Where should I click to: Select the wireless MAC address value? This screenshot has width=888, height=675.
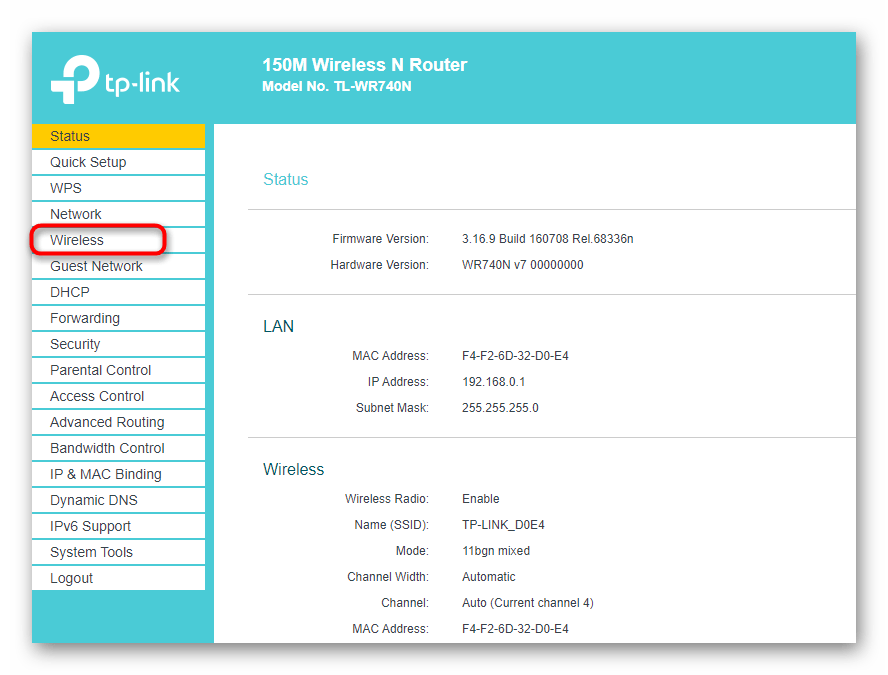point(515,629)
